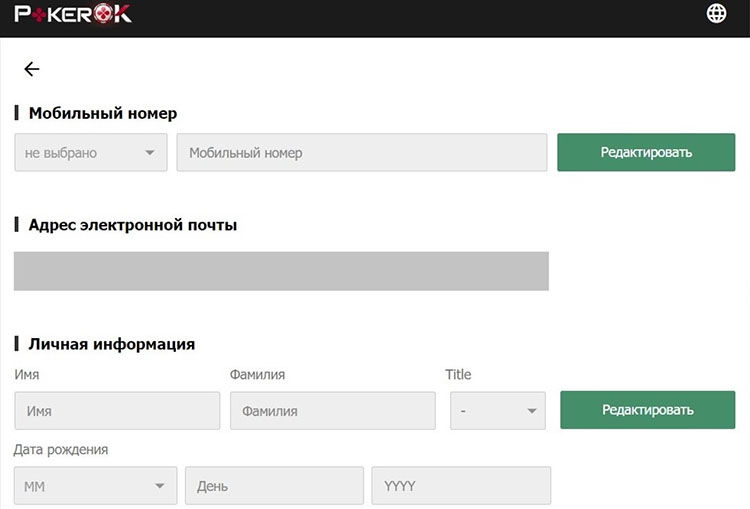Go back with the arrow icon
Image resolution: width=750 pixels, height=509 pixels.
click(32, 69)
